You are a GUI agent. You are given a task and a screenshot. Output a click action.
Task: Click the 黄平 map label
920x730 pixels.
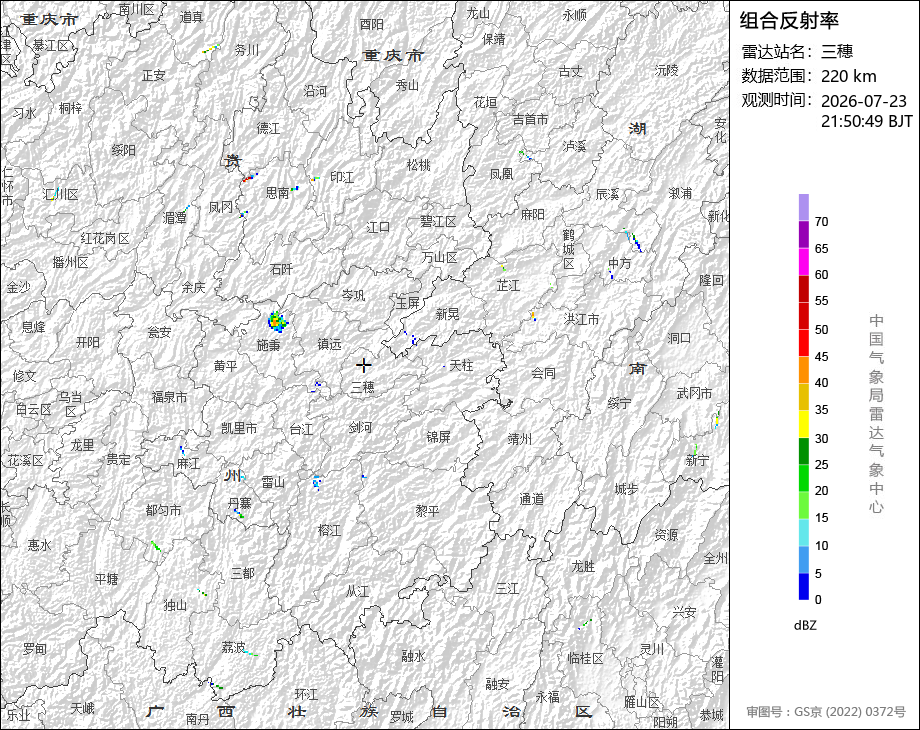[x=225, y=366]
